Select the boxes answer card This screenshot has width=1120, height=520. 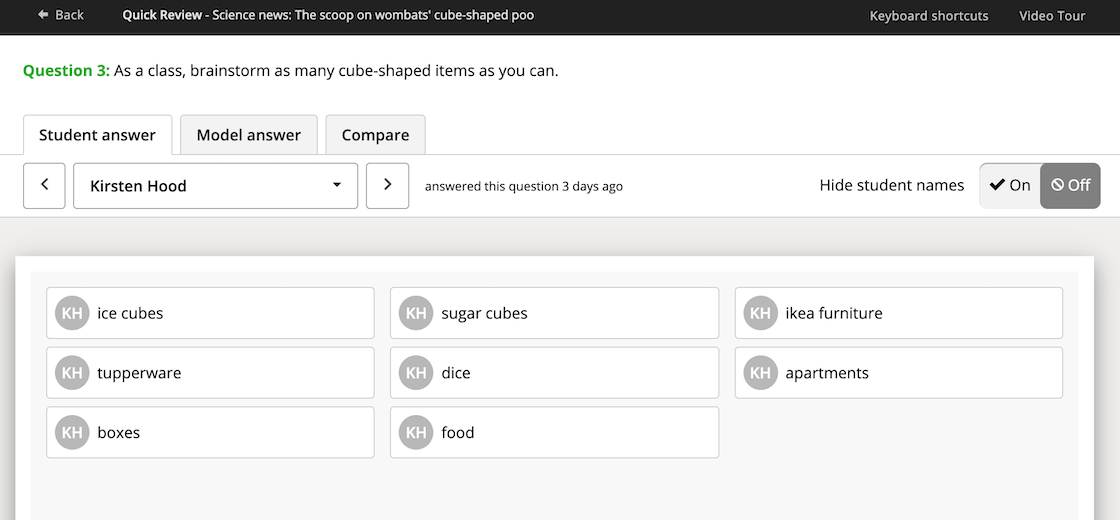[x=210, y=432]
